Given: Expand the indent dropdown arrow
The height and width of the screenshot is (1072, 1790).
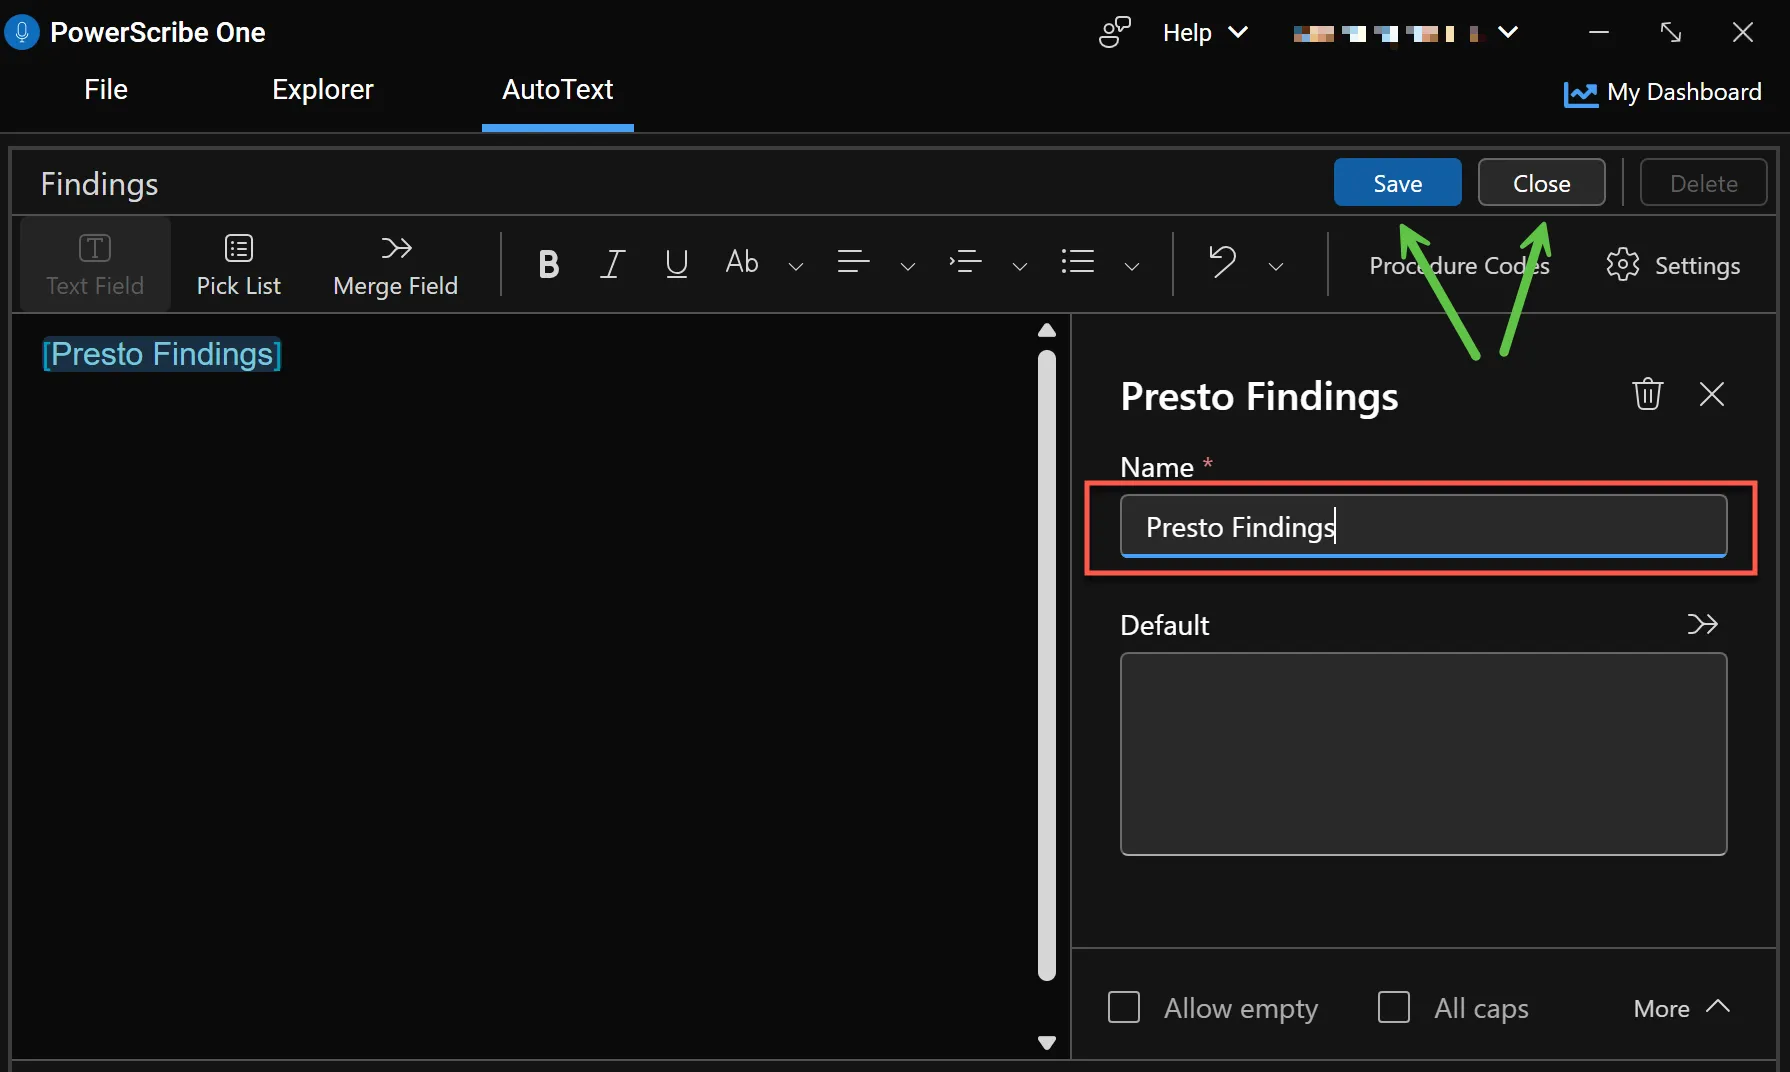Looking at the screenshot, I should click(1020, 266).
